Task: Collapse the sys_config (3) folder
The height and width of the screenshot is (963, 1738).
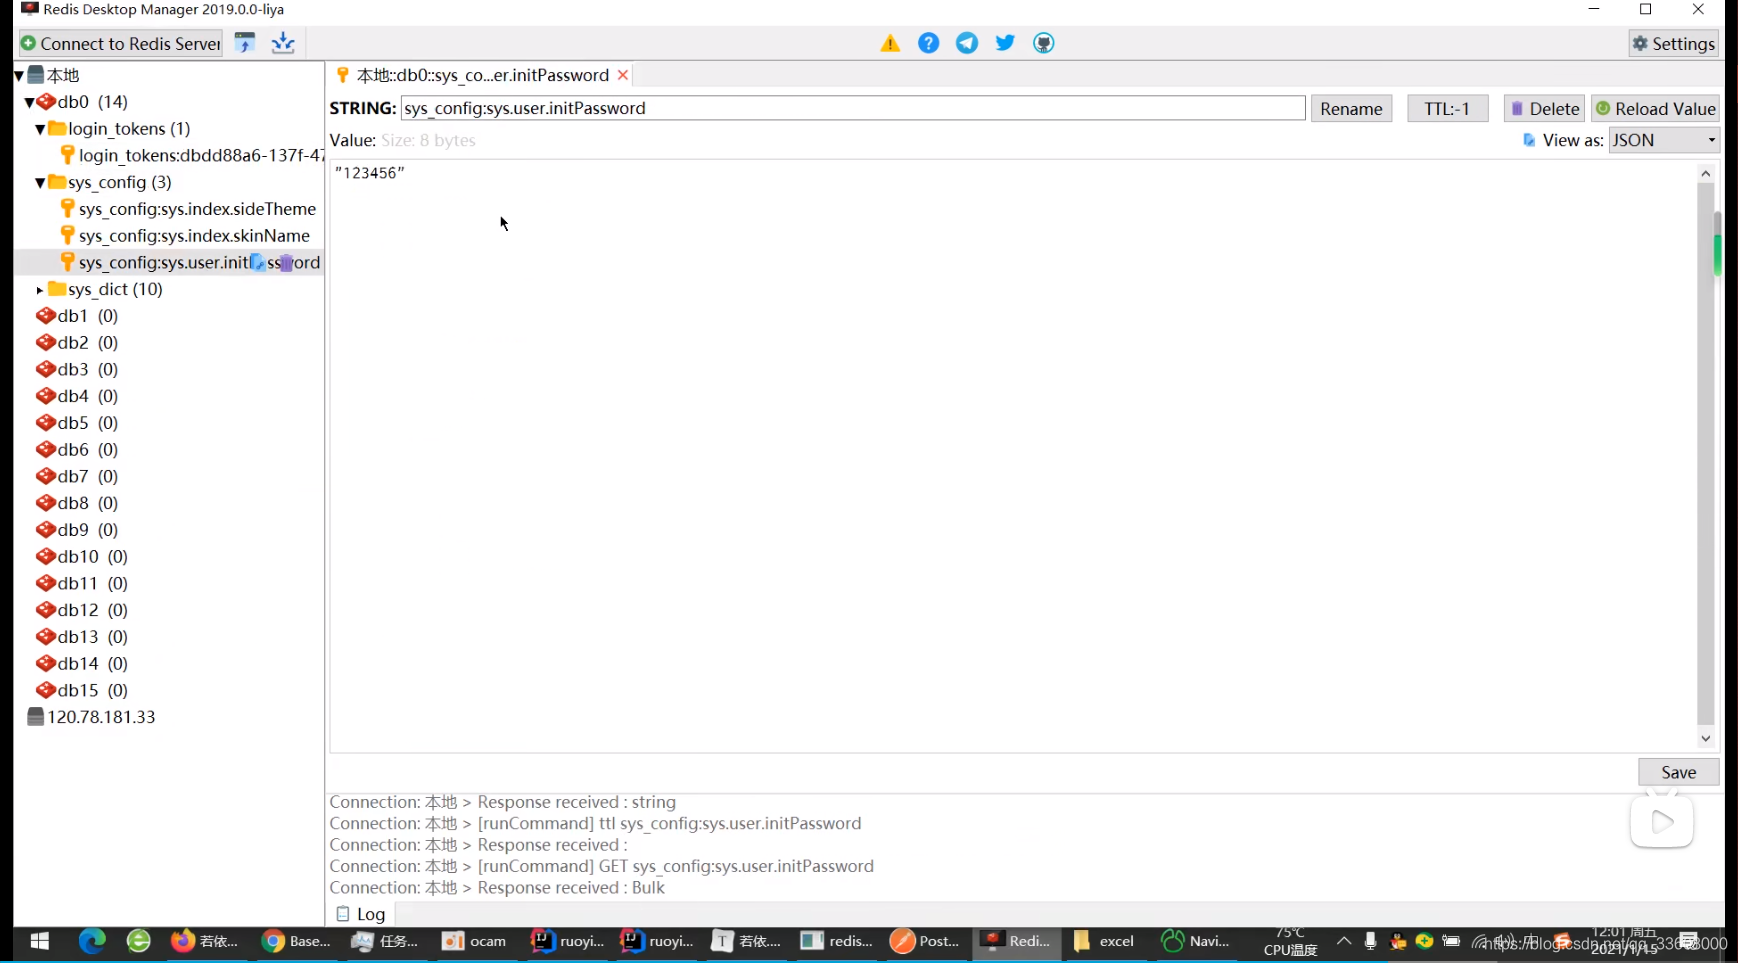Action: [40, 182]
